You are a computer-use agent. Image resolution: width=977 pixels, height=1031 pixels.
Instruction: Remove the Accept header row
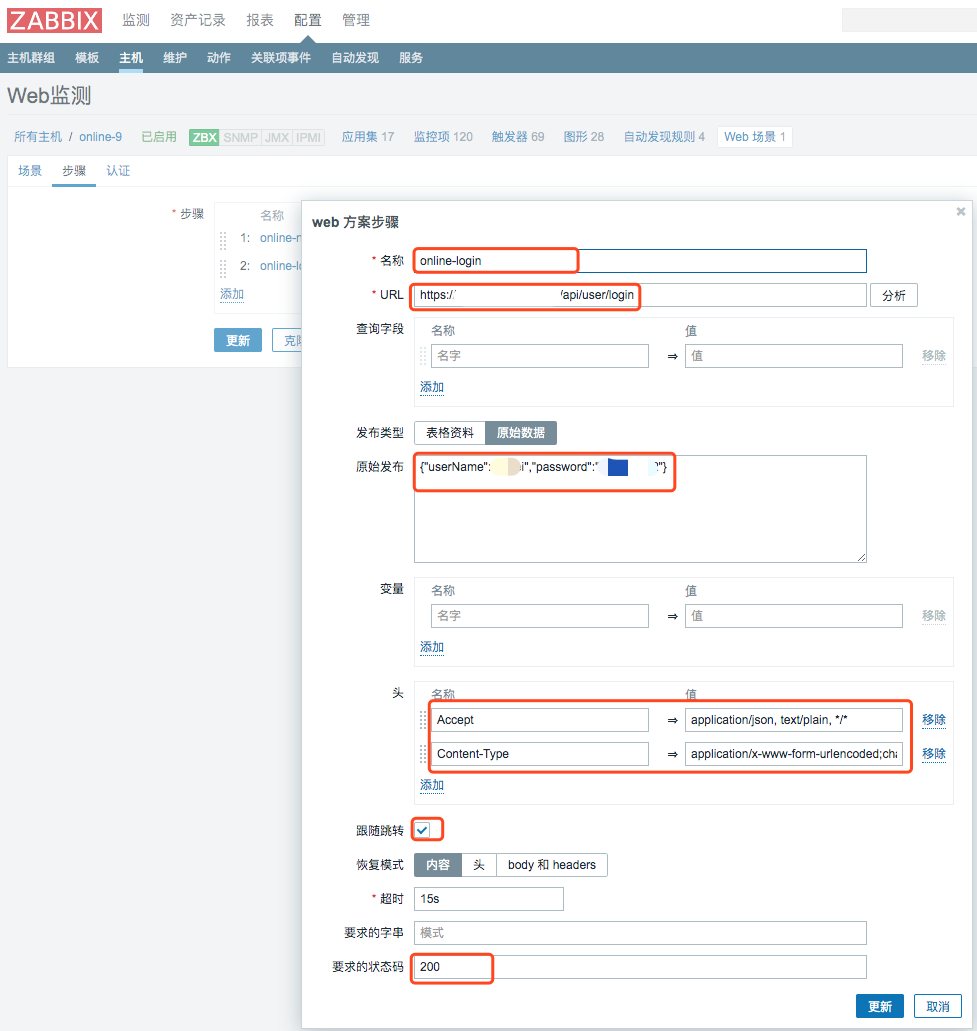click(934, 719)
